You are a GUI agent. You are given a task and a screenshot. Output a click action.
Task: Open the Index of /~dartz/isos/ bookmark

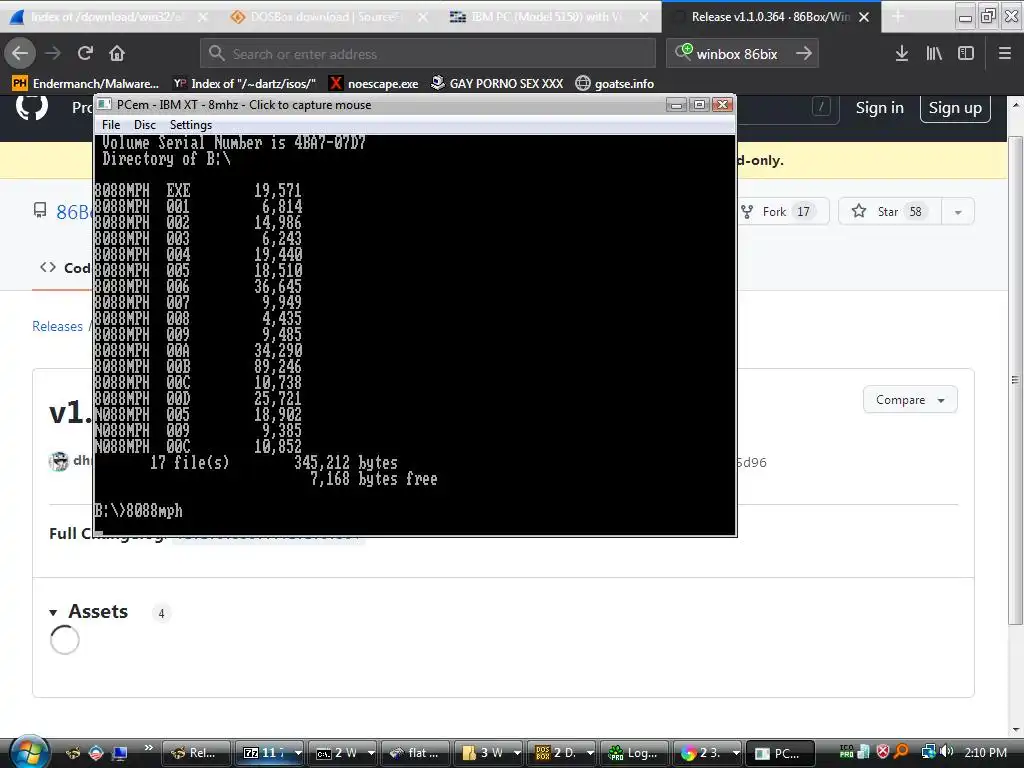245,84
